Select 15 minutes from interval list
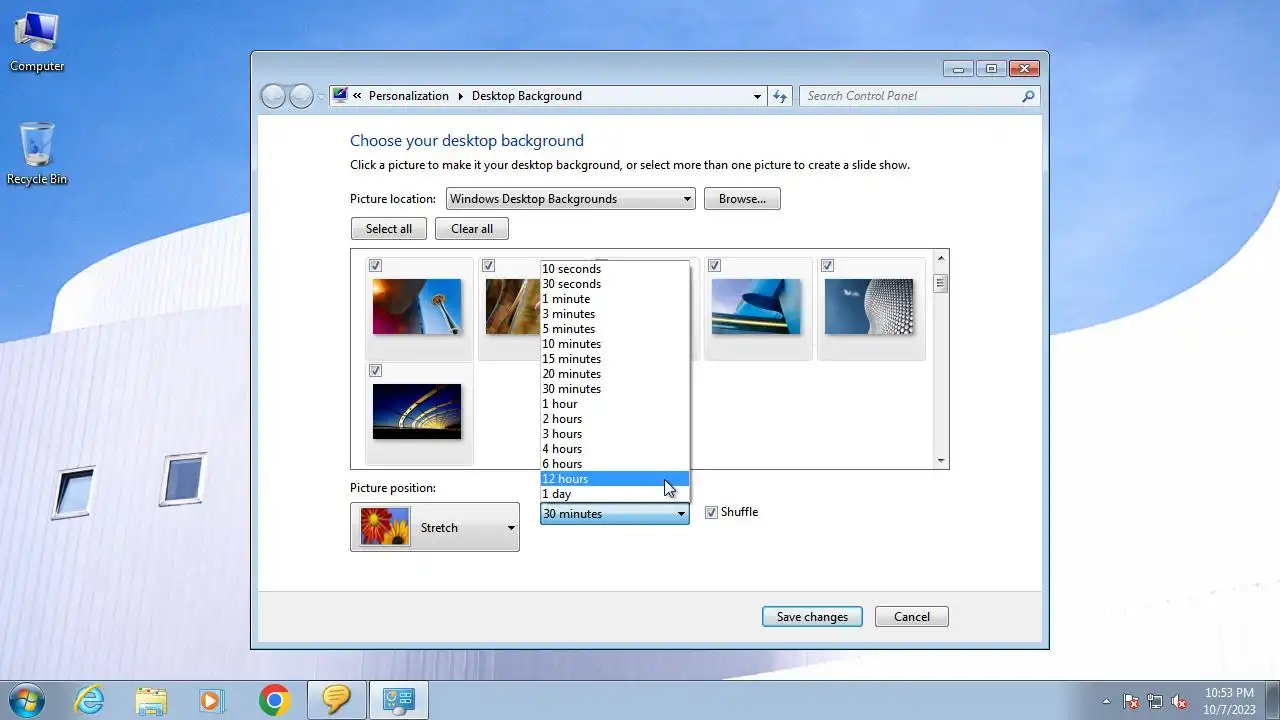The image size is (1280, 720). (x=614, y=359)
